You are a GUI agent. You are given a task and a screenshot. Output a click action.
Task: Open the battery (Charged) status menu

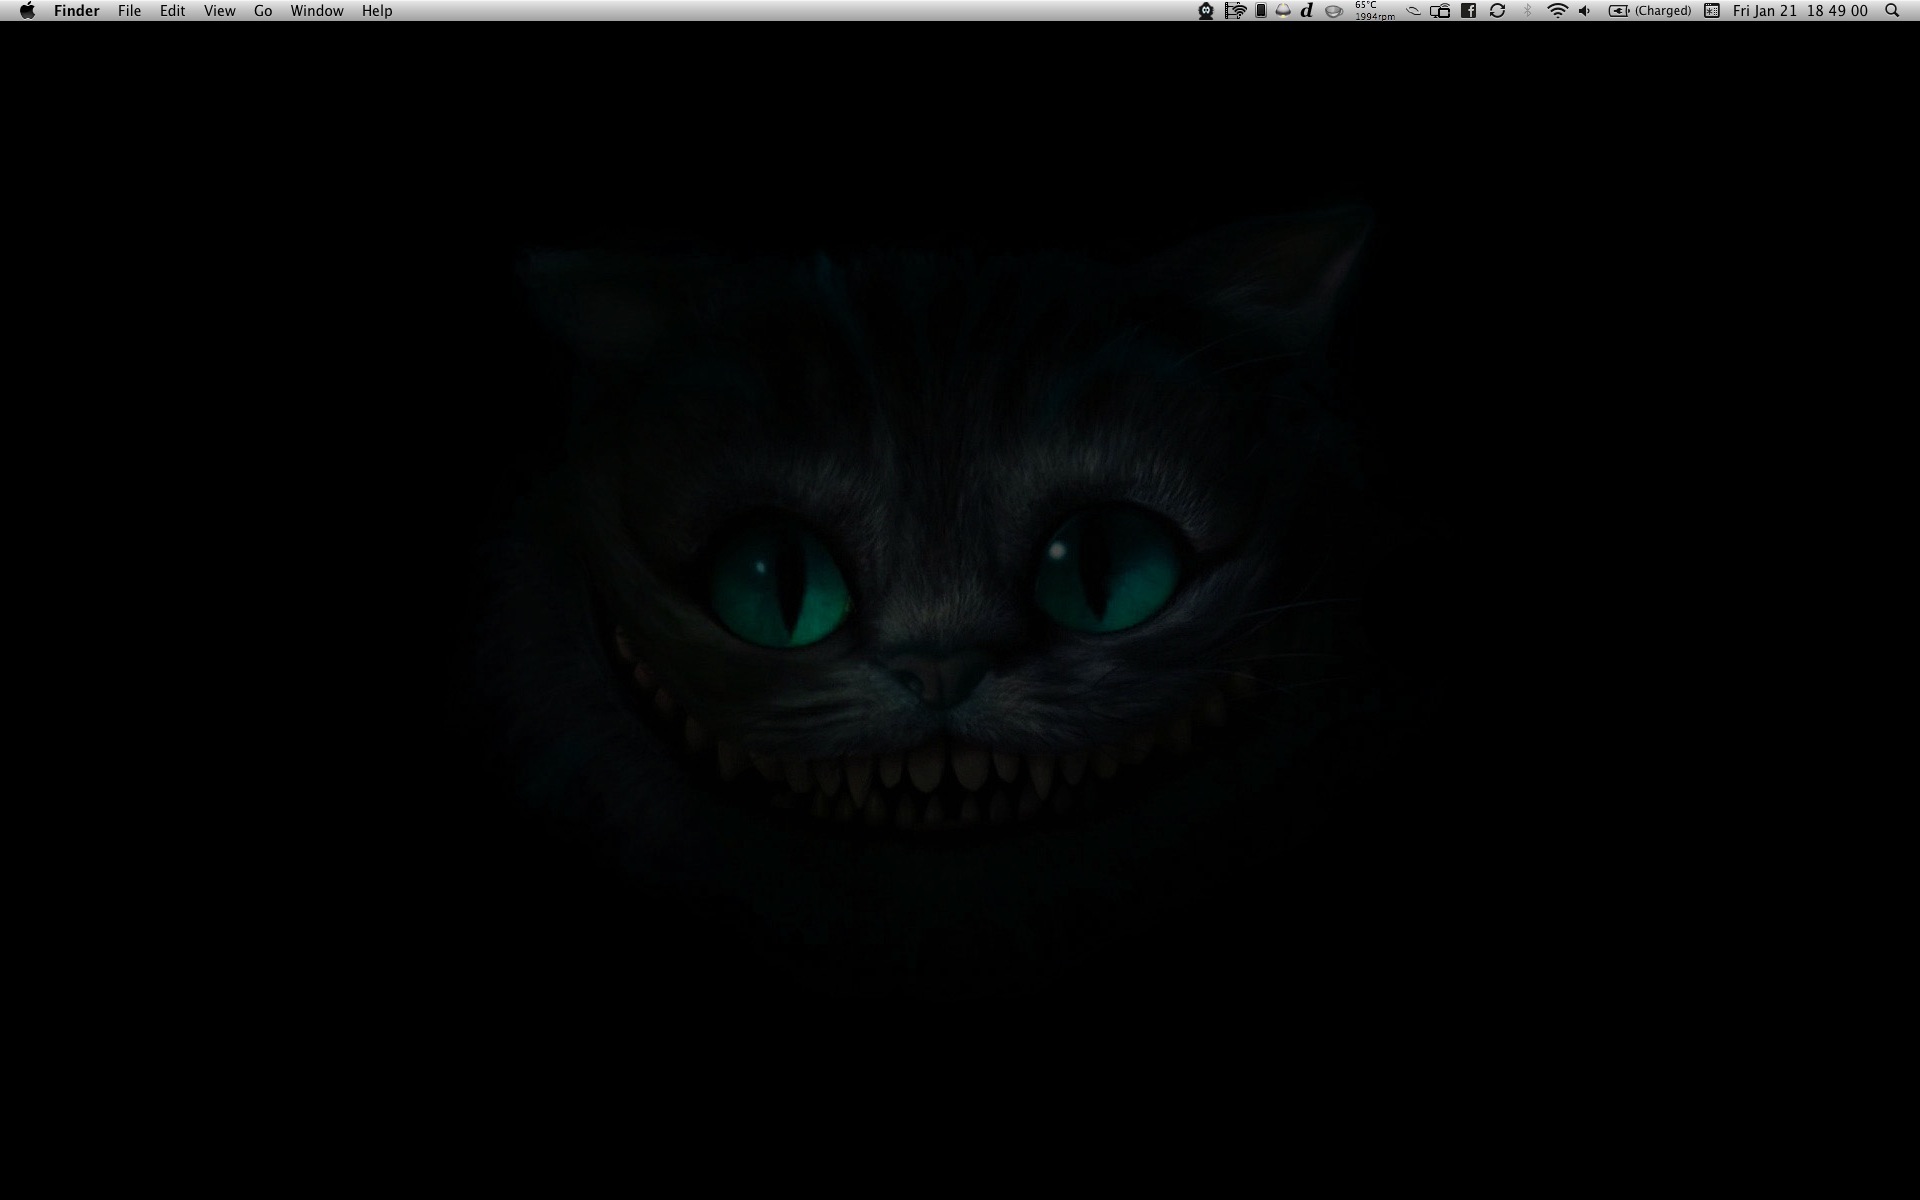click(1649, 11)
